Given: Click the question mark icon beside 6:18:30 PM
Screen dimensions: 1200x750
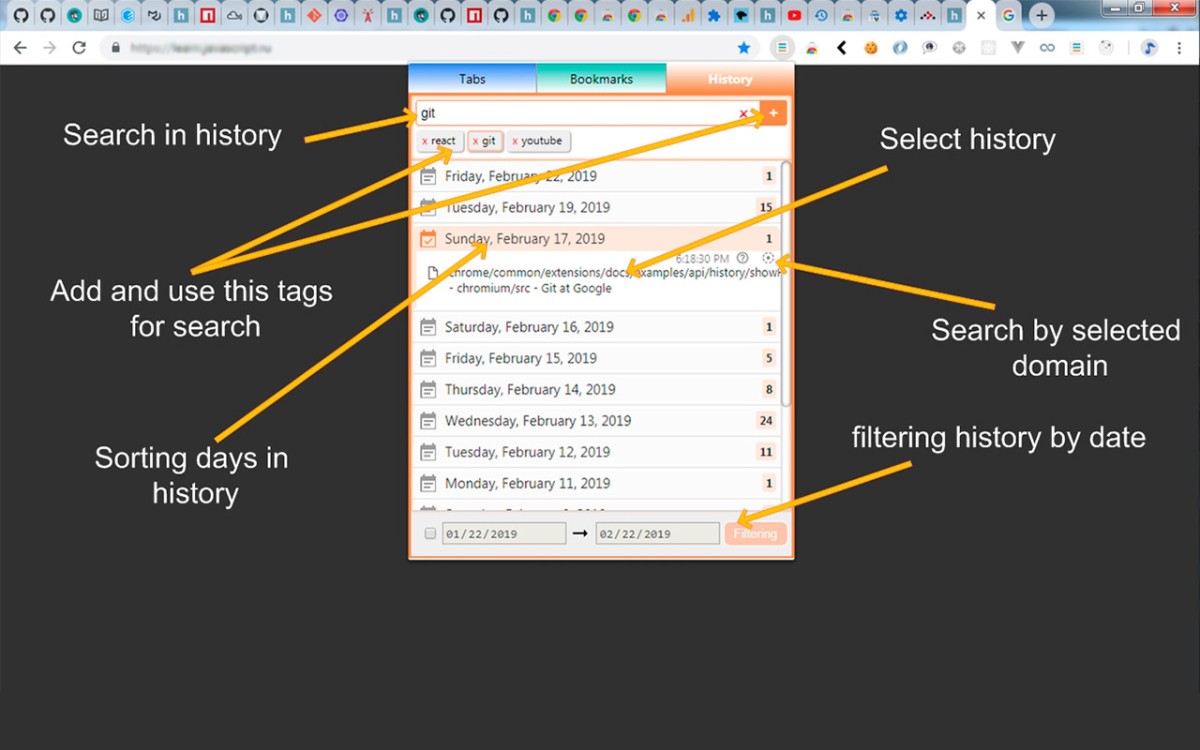Looking at the screenshot, I should pos(742,258).
